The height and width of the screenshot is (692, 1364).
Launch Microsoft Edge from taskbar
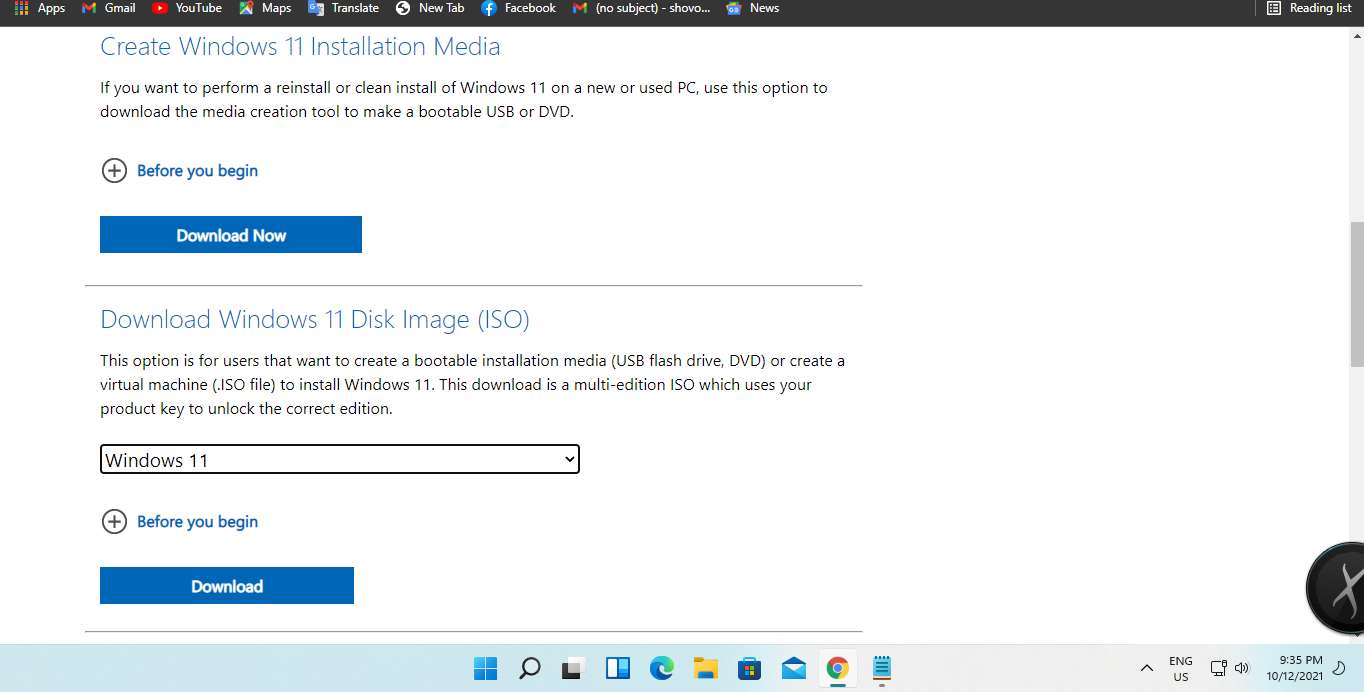[x=661, y=668]
